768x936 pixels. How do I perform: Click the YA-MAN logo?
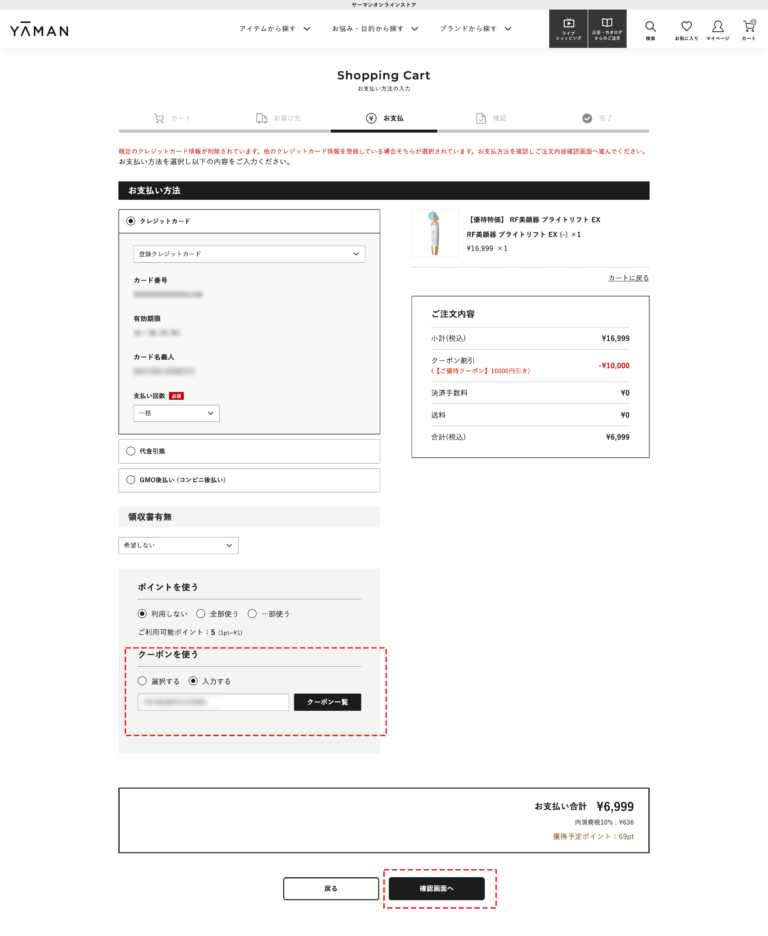(x=40, y=30)
